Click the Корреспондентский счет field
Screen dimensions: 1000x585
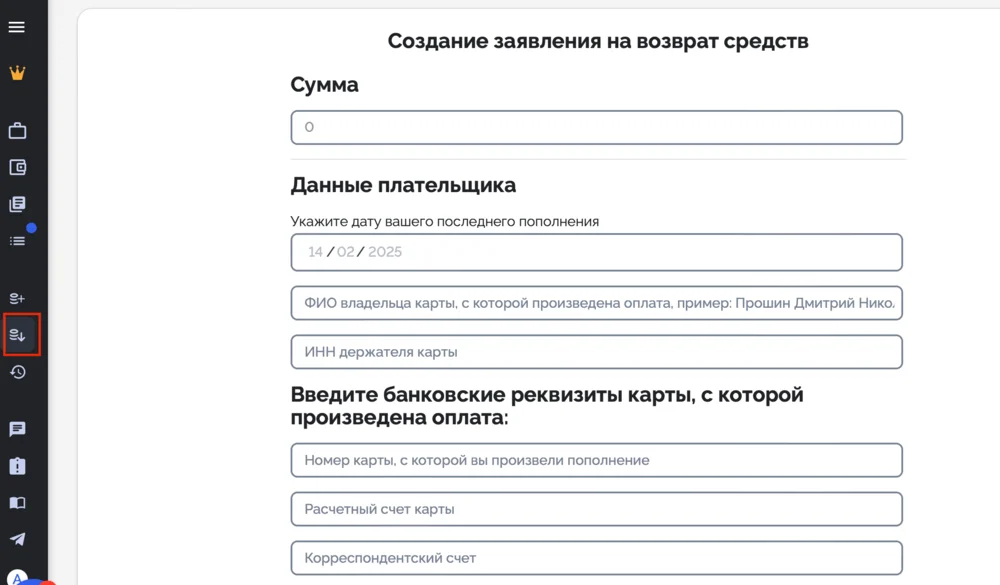[596, 557]
